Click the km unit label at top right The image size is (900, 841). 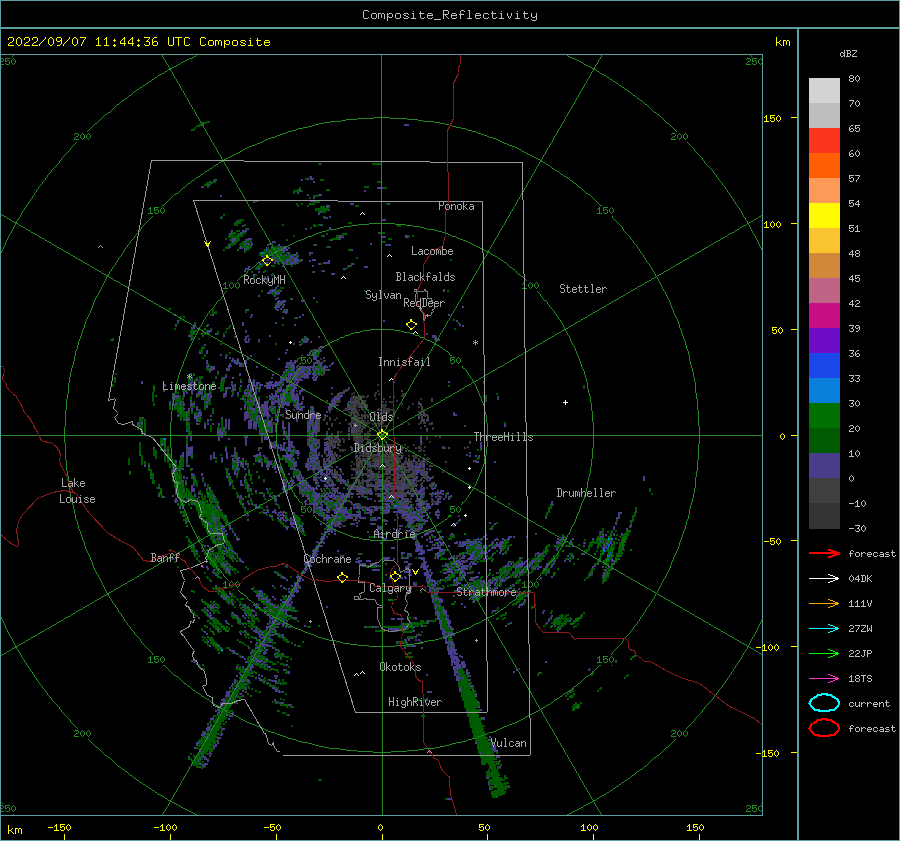click(x=782, y=42)
